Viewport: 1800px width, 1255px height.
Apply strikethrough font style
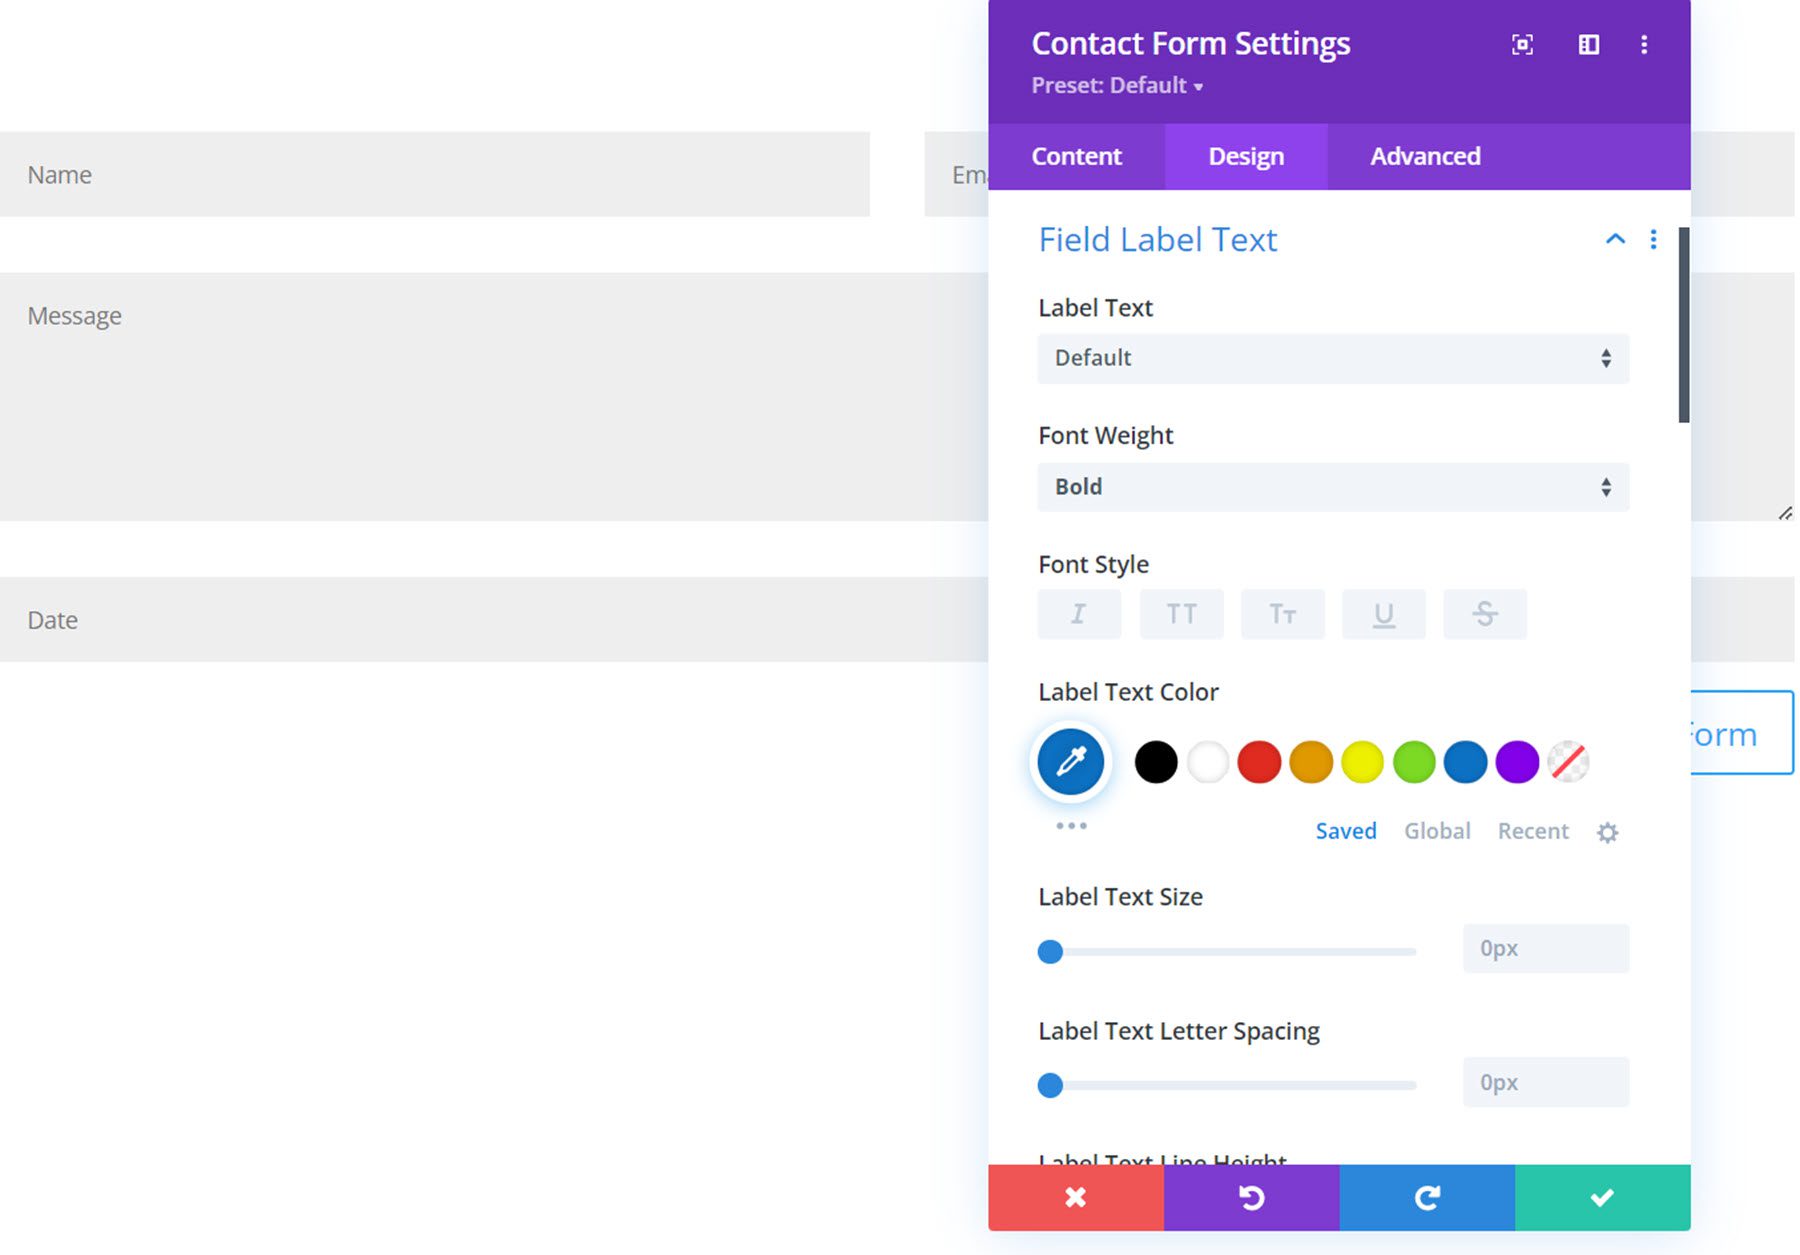click(x=1485, y=614)
